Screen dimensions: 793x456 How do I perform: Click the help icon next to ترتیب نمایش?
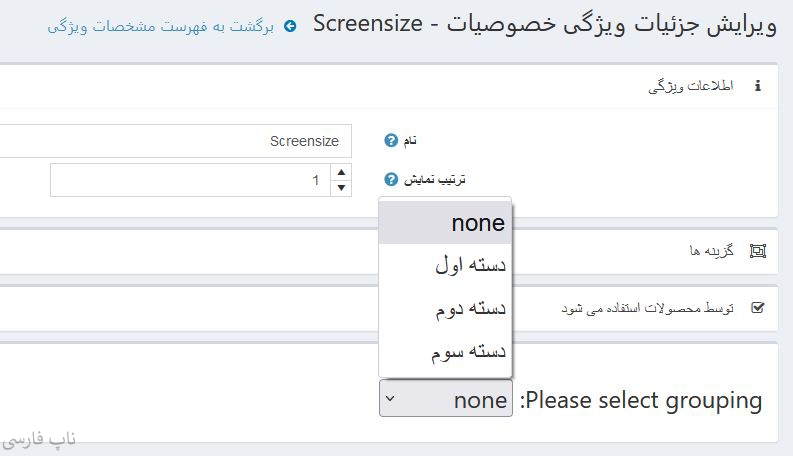[x=391, y=180]
